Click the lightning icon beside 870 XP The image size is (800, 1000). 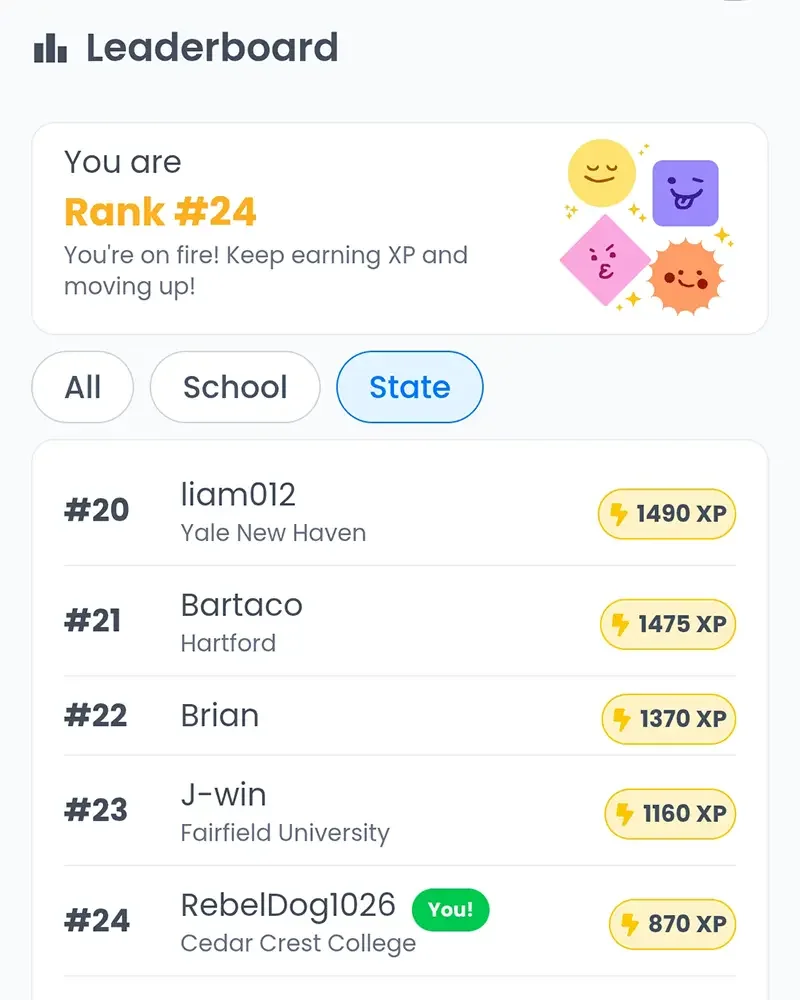click(630, 924)
